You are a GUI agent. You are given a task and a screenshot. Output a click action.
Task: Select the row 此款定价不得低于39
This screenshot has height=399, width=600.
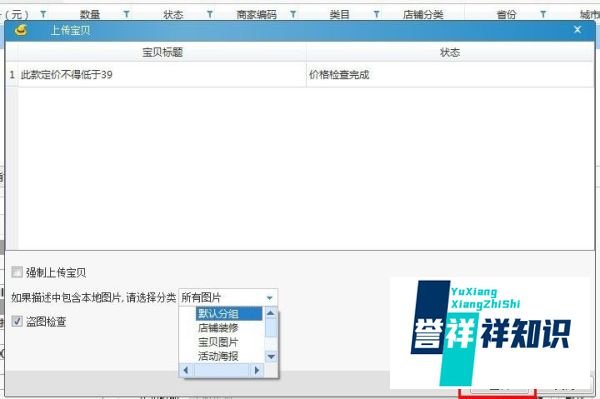(162, 75)
